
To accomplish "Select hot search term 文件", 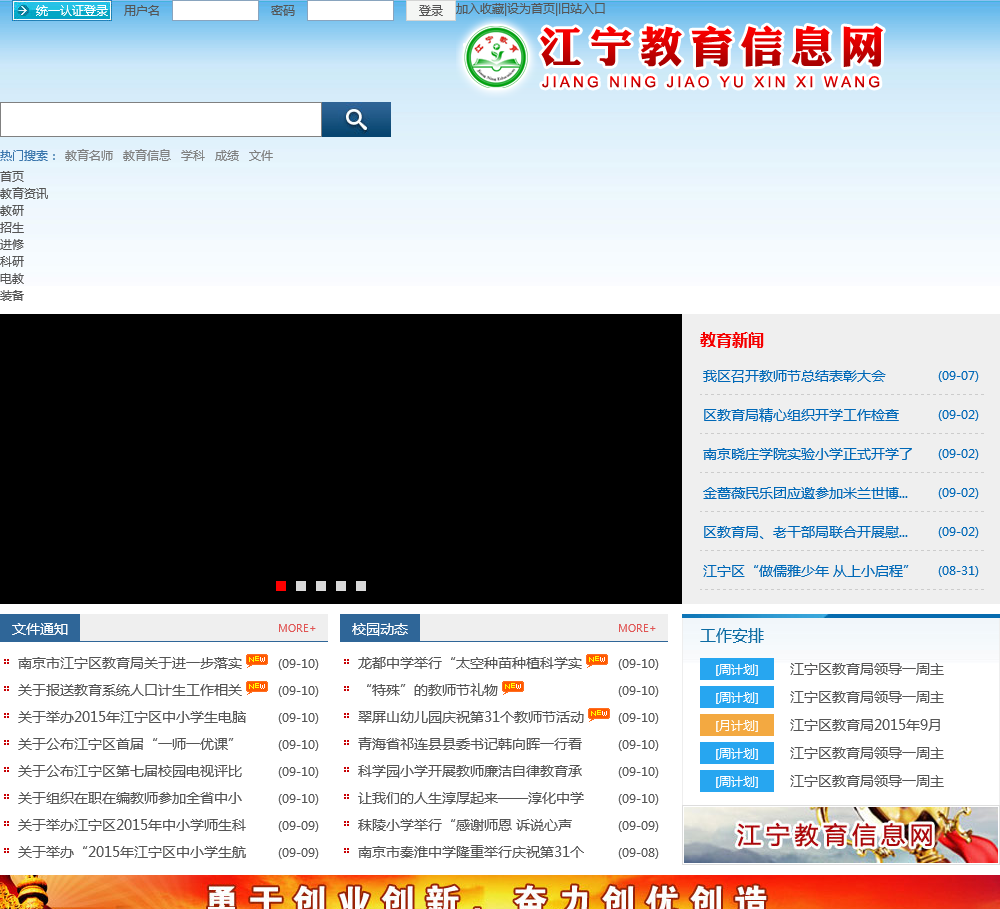I will point(261,156).
